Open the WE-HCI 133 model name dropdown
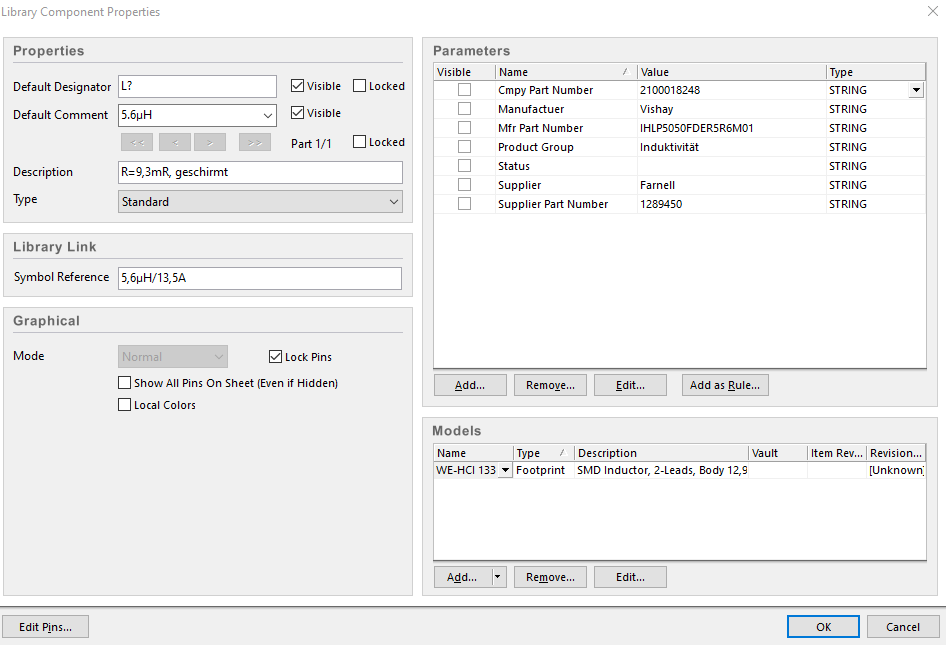 tap(505, 470)
